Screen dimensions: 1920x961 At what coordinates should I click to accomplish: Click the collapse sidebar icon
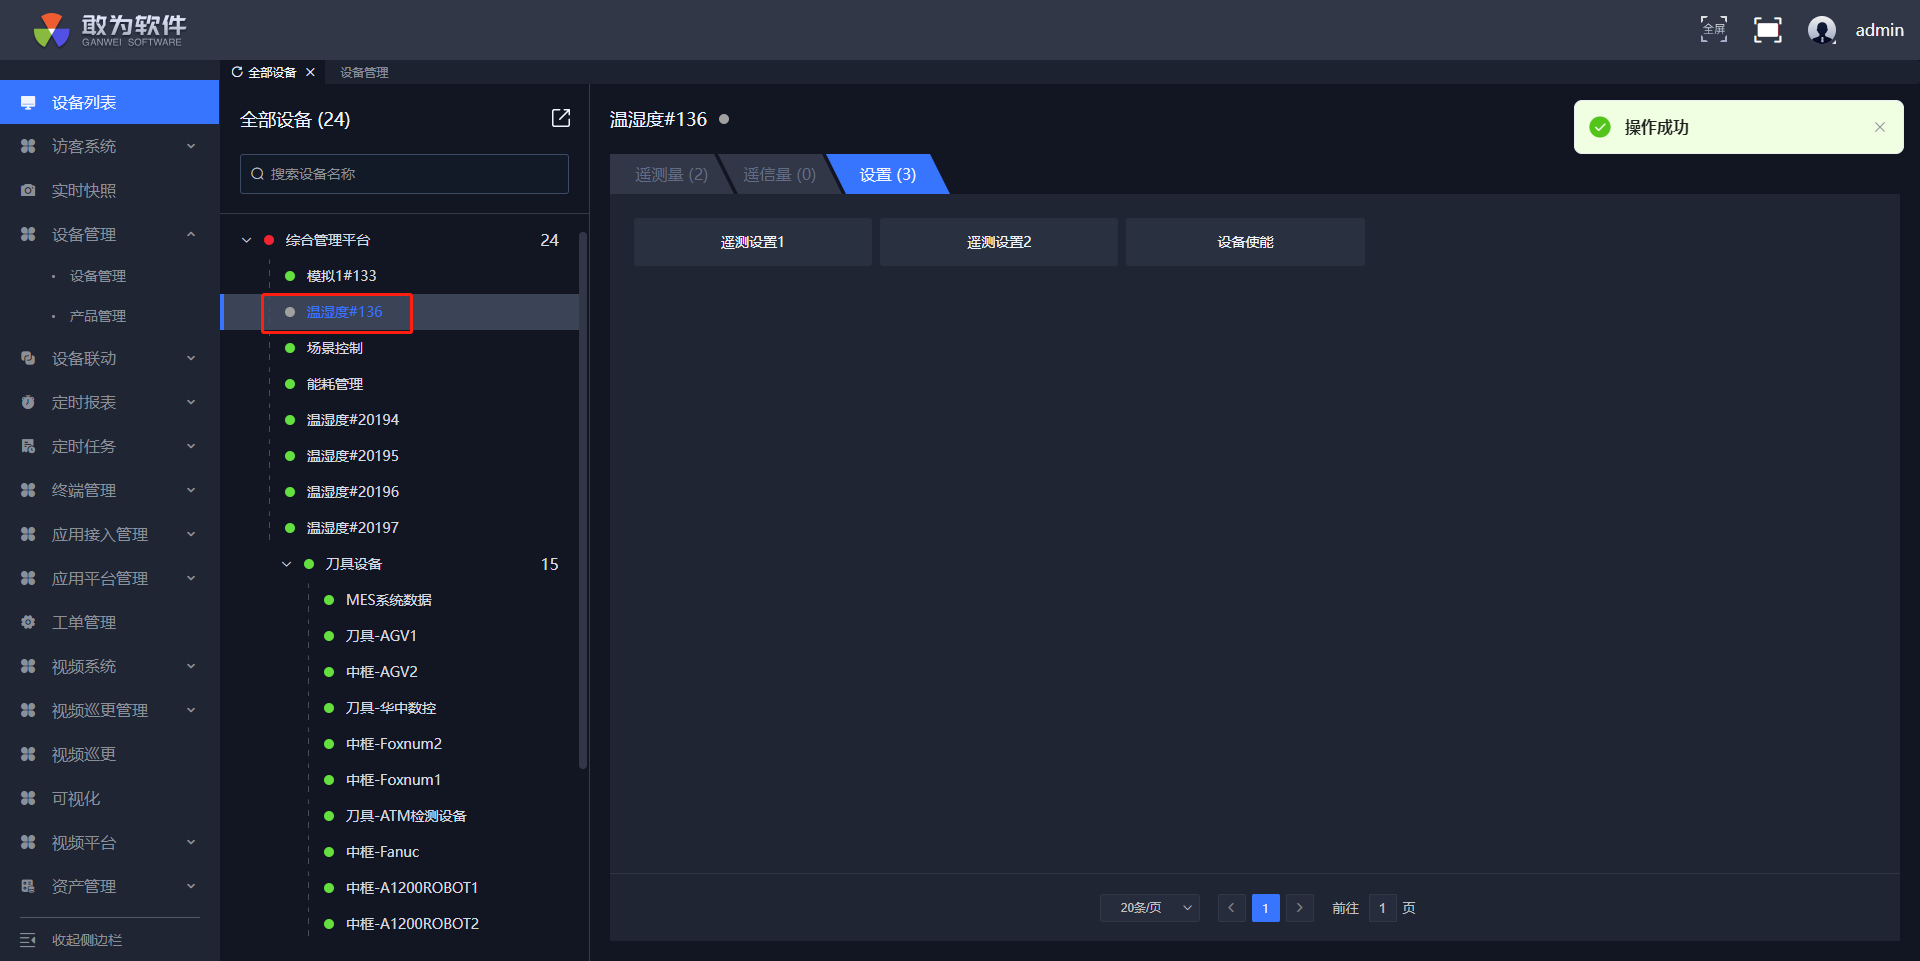click(28, 940)
